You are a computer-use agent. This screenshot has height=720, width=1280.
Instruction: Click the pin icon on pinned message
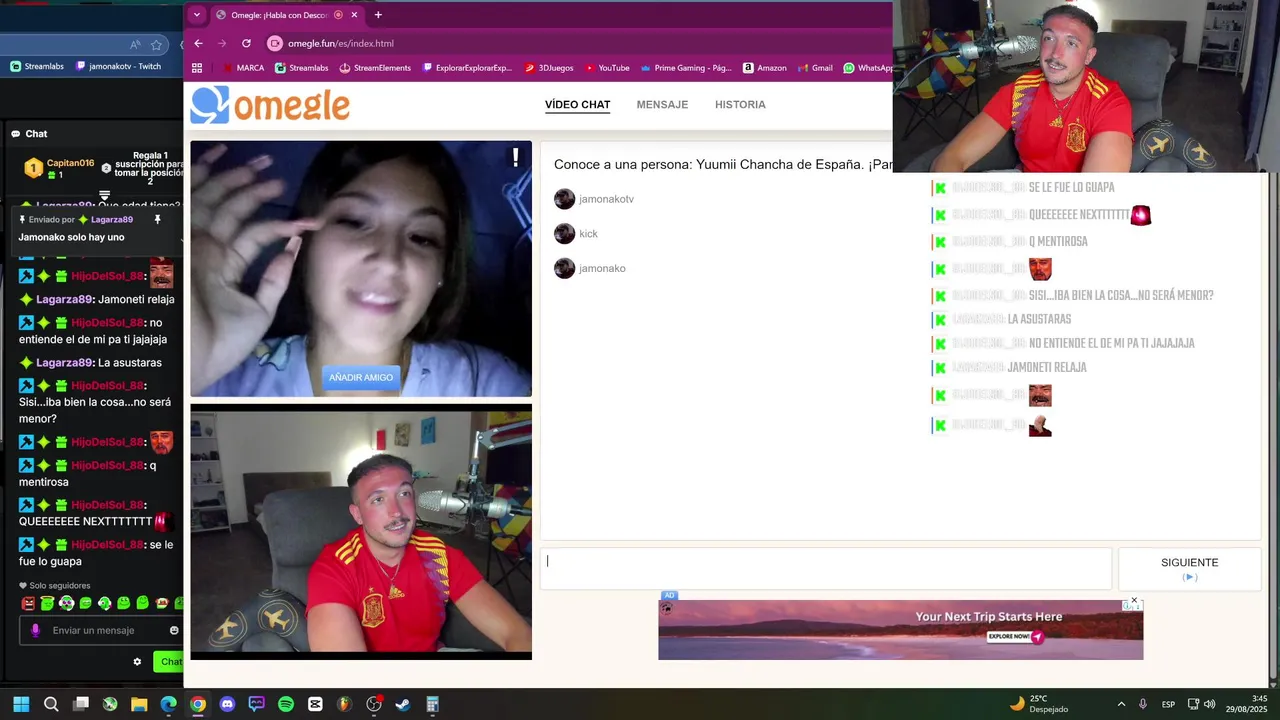(x=157, y=219)
